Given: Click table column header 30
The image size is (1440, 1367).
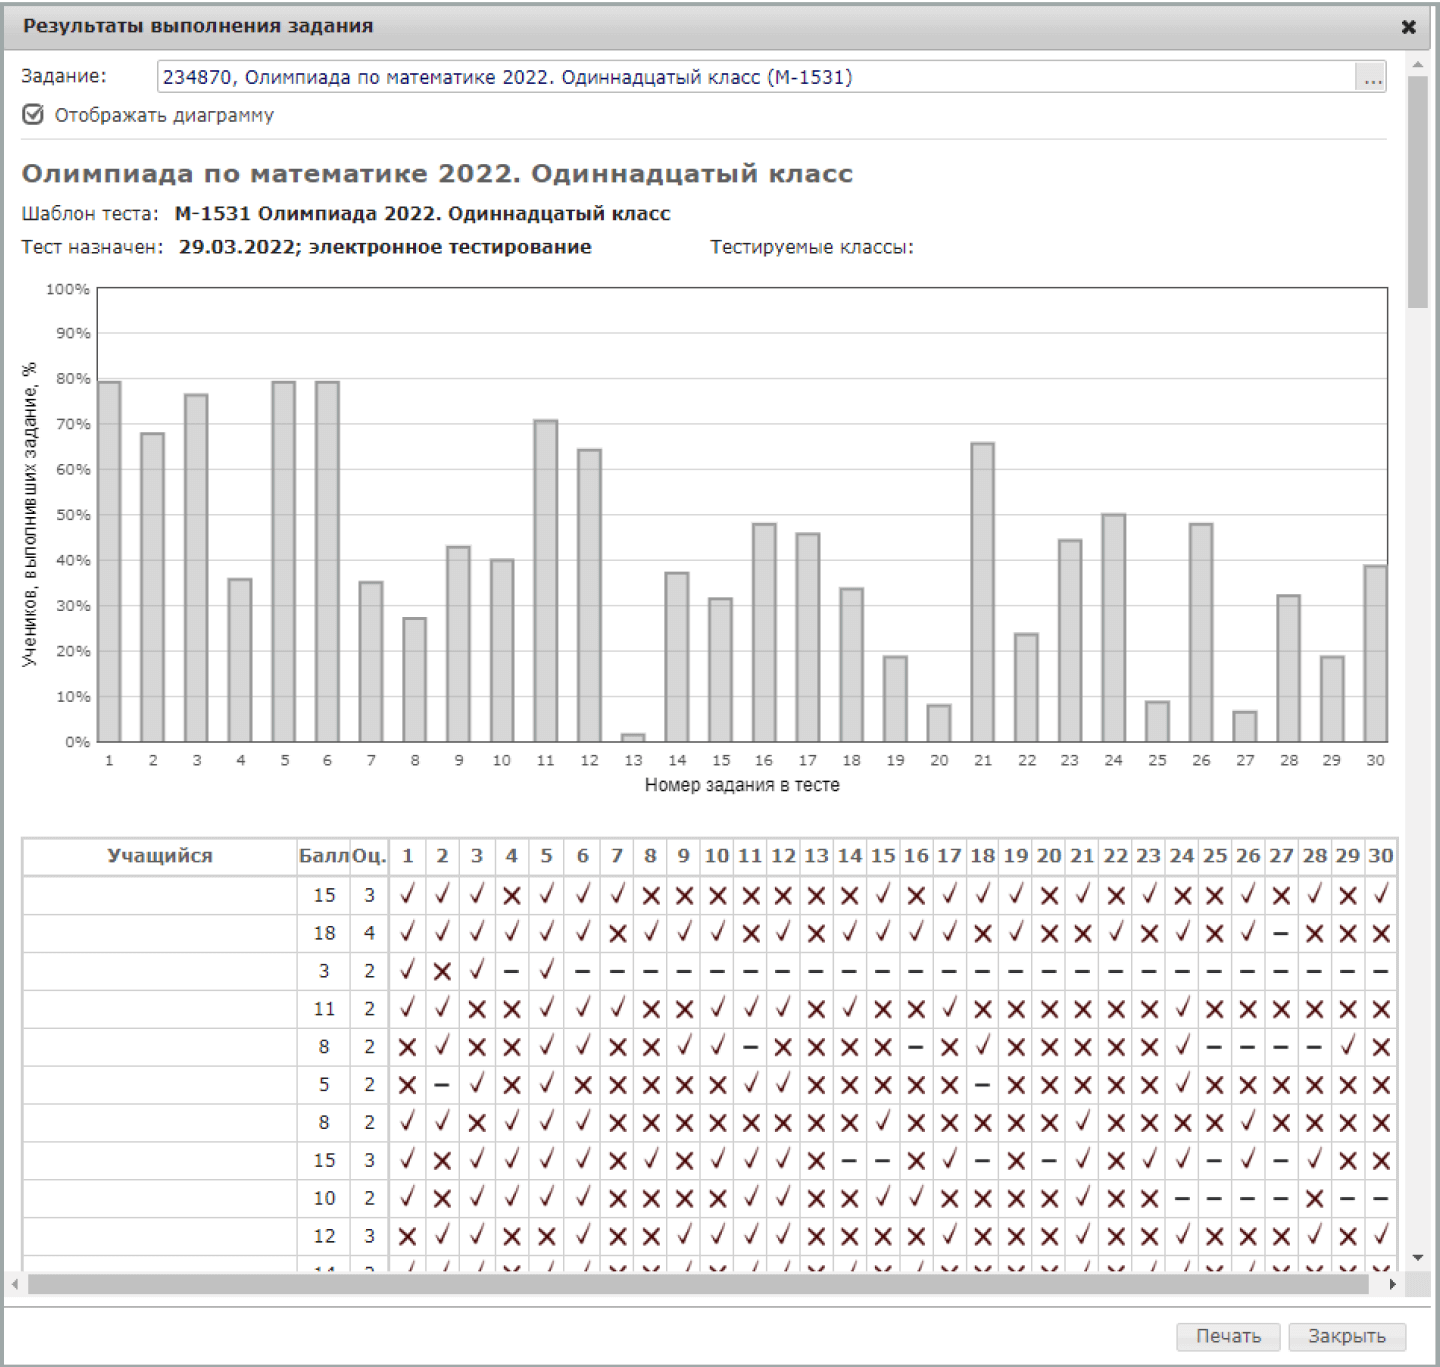Looking at the screenshot, I should click(1381, 856).
